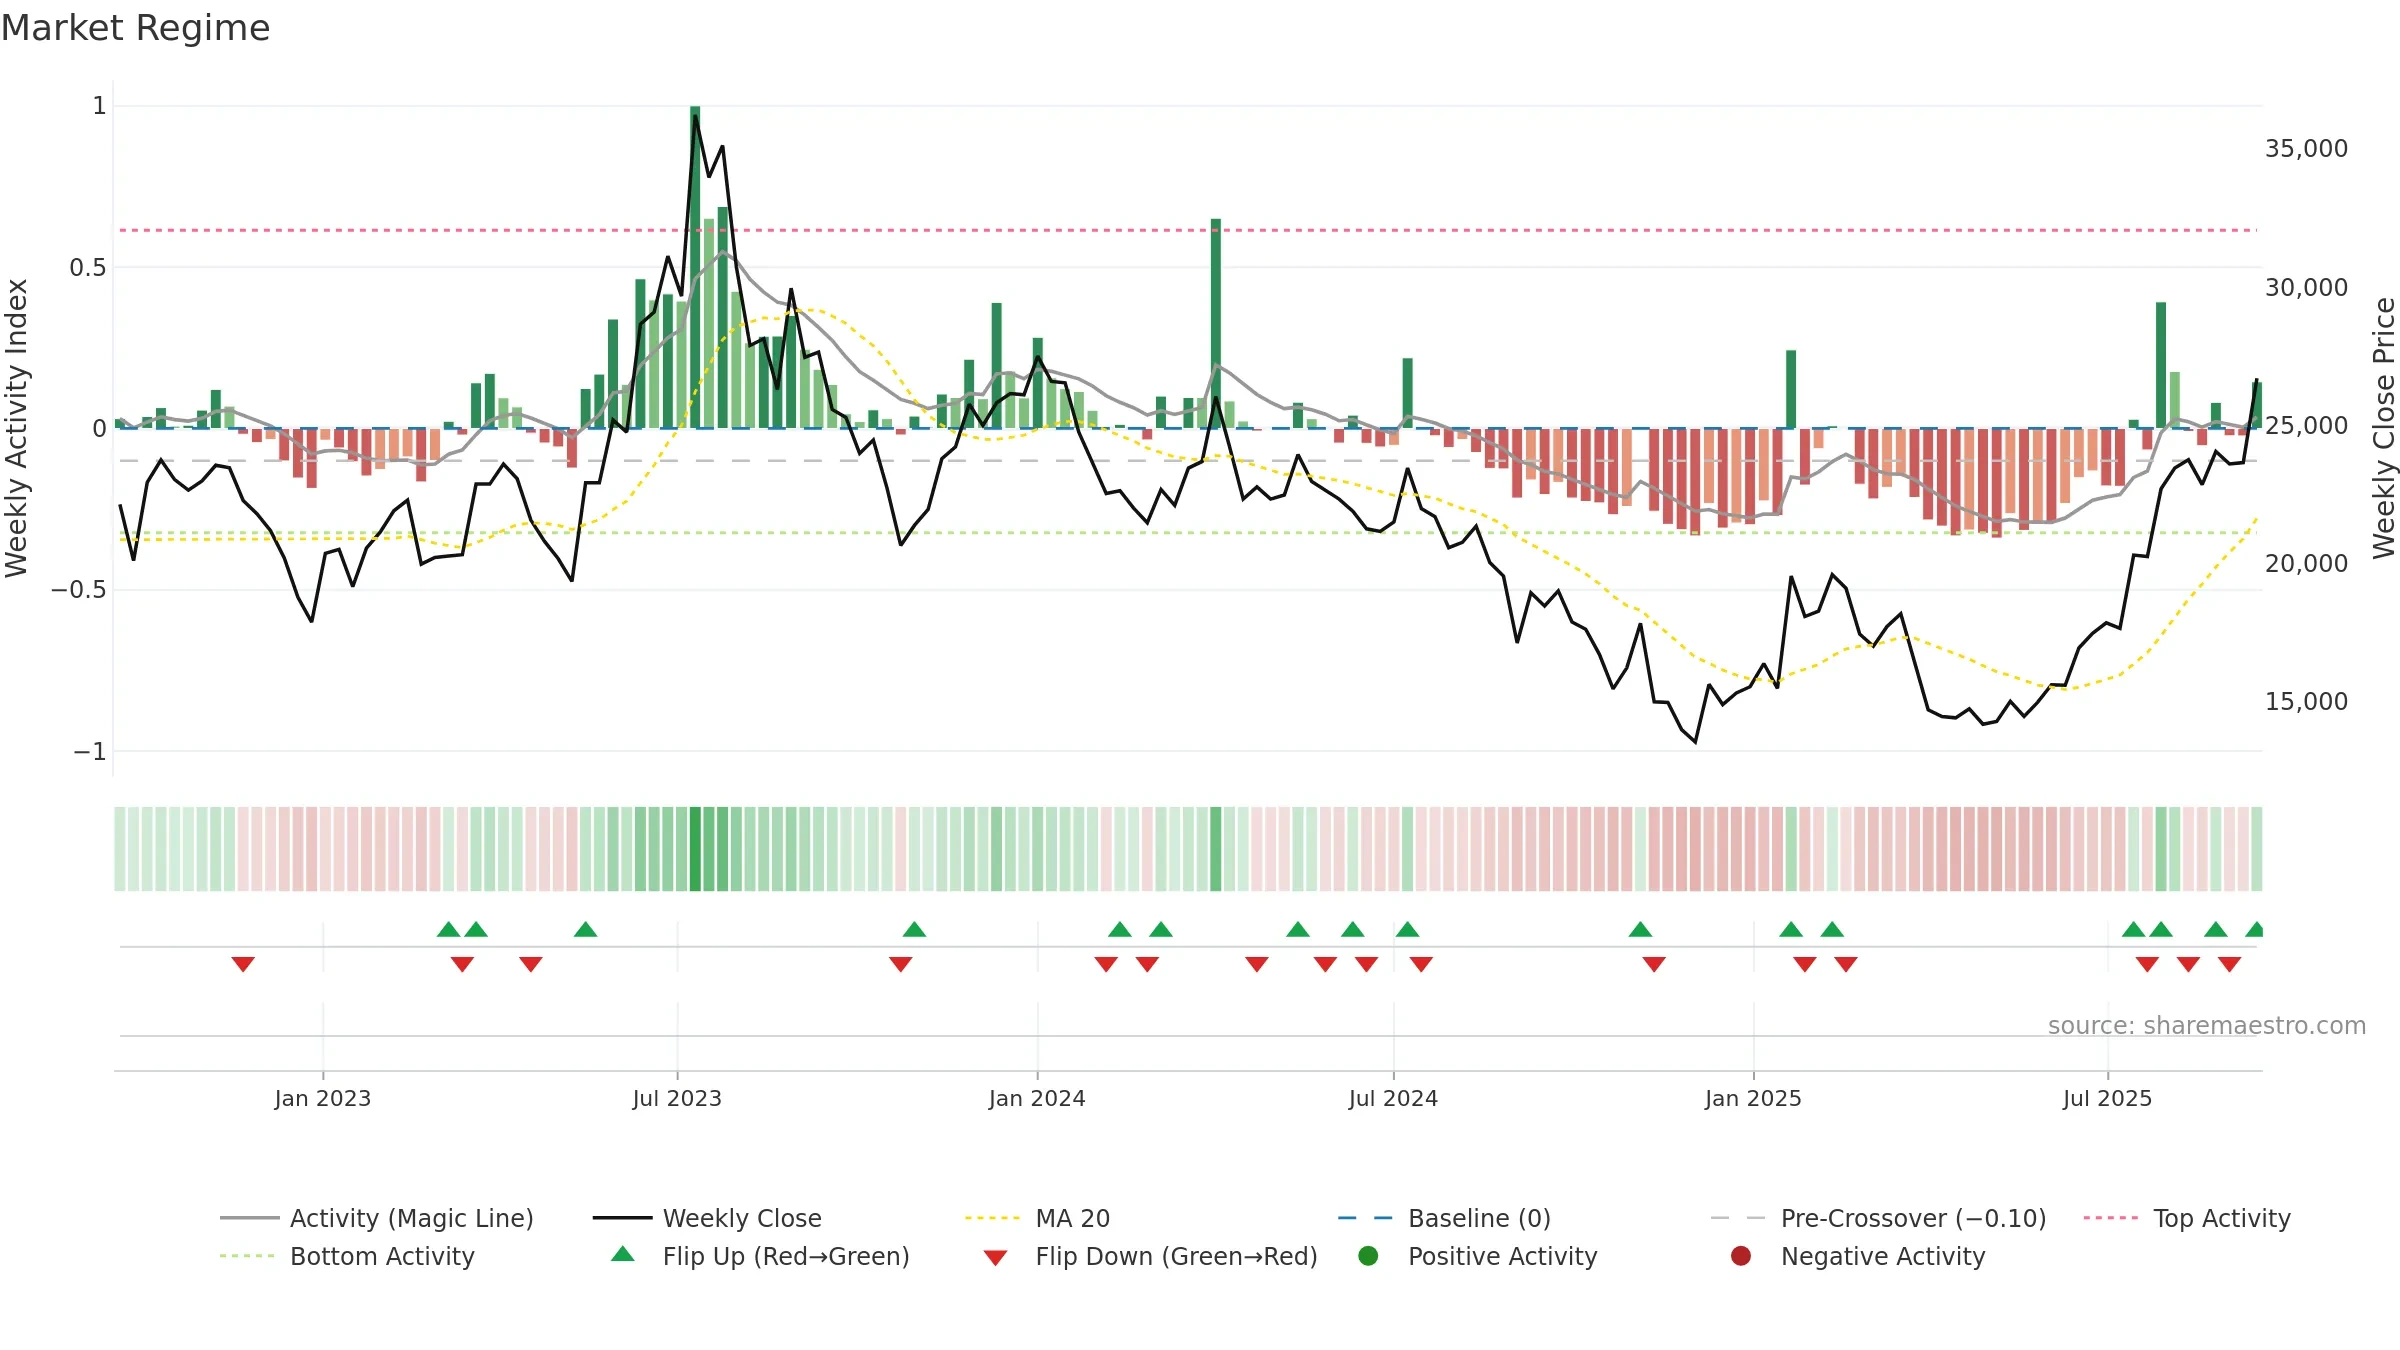Toggle the Weekly Close legend entry

point(707,1218)
